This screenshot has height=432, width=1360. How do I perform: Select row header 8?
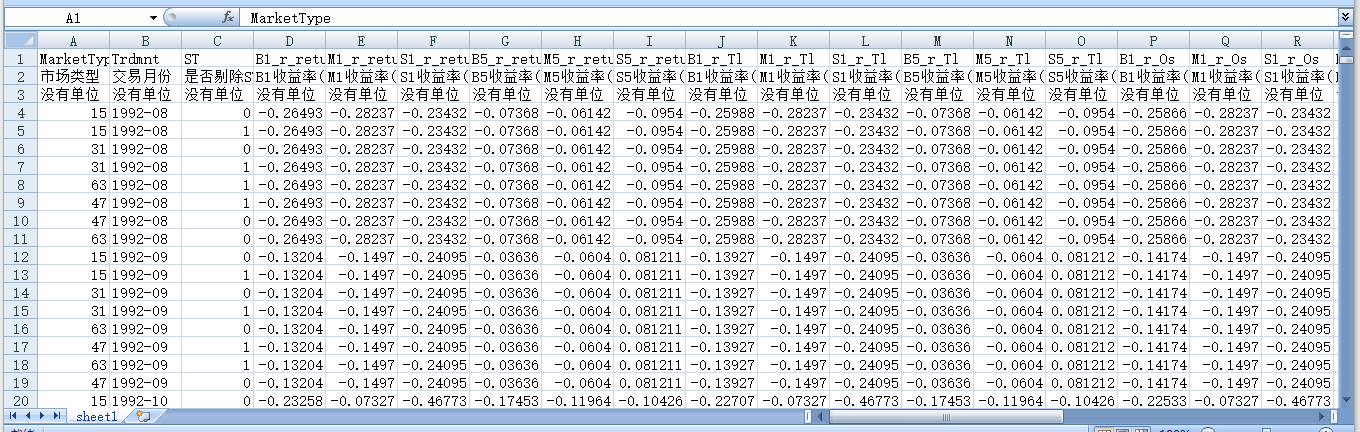[19, 184]
